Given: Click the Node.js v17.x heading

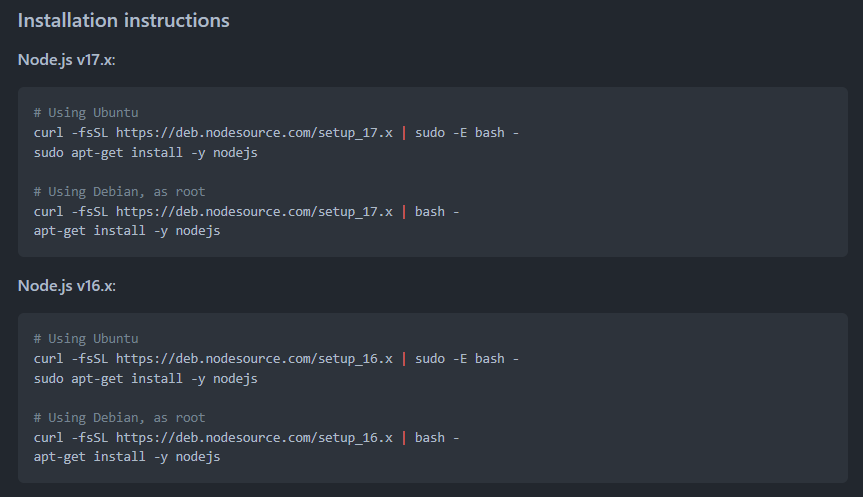Looking at the screenshot, I should click(x=67, y=59).
